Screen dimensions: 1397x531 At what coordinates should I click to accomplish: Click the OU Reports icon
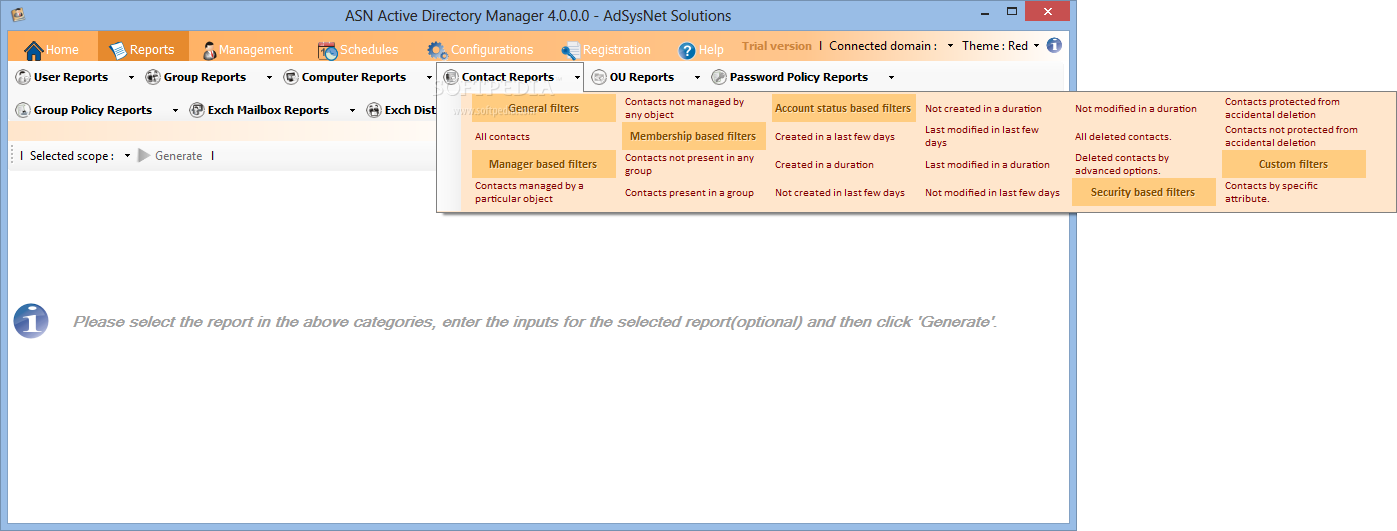pos(599,77)
